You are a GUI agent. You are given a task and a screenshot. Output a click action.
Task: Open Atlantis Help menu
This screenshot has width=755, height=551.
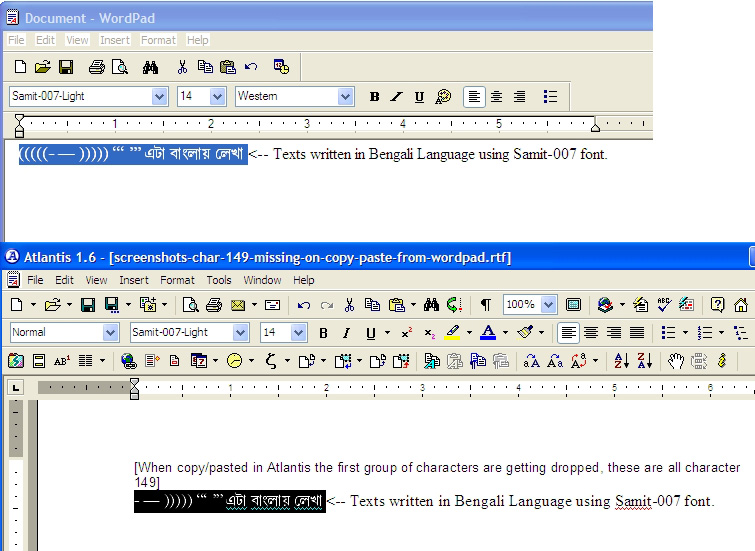point(304,280)
